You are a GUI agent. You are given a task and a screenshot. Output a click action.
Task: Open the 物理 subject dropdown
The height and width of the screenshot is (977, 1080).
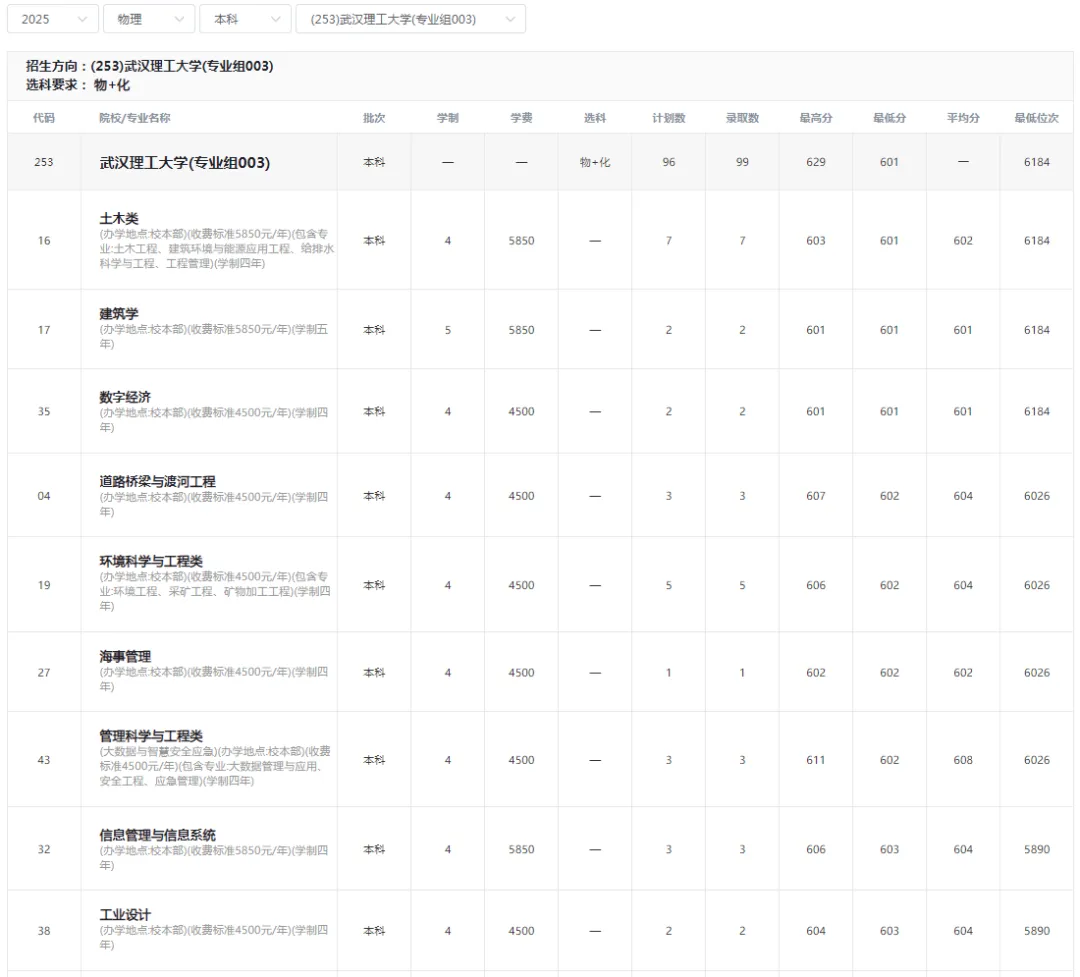(x=149, y=19)
